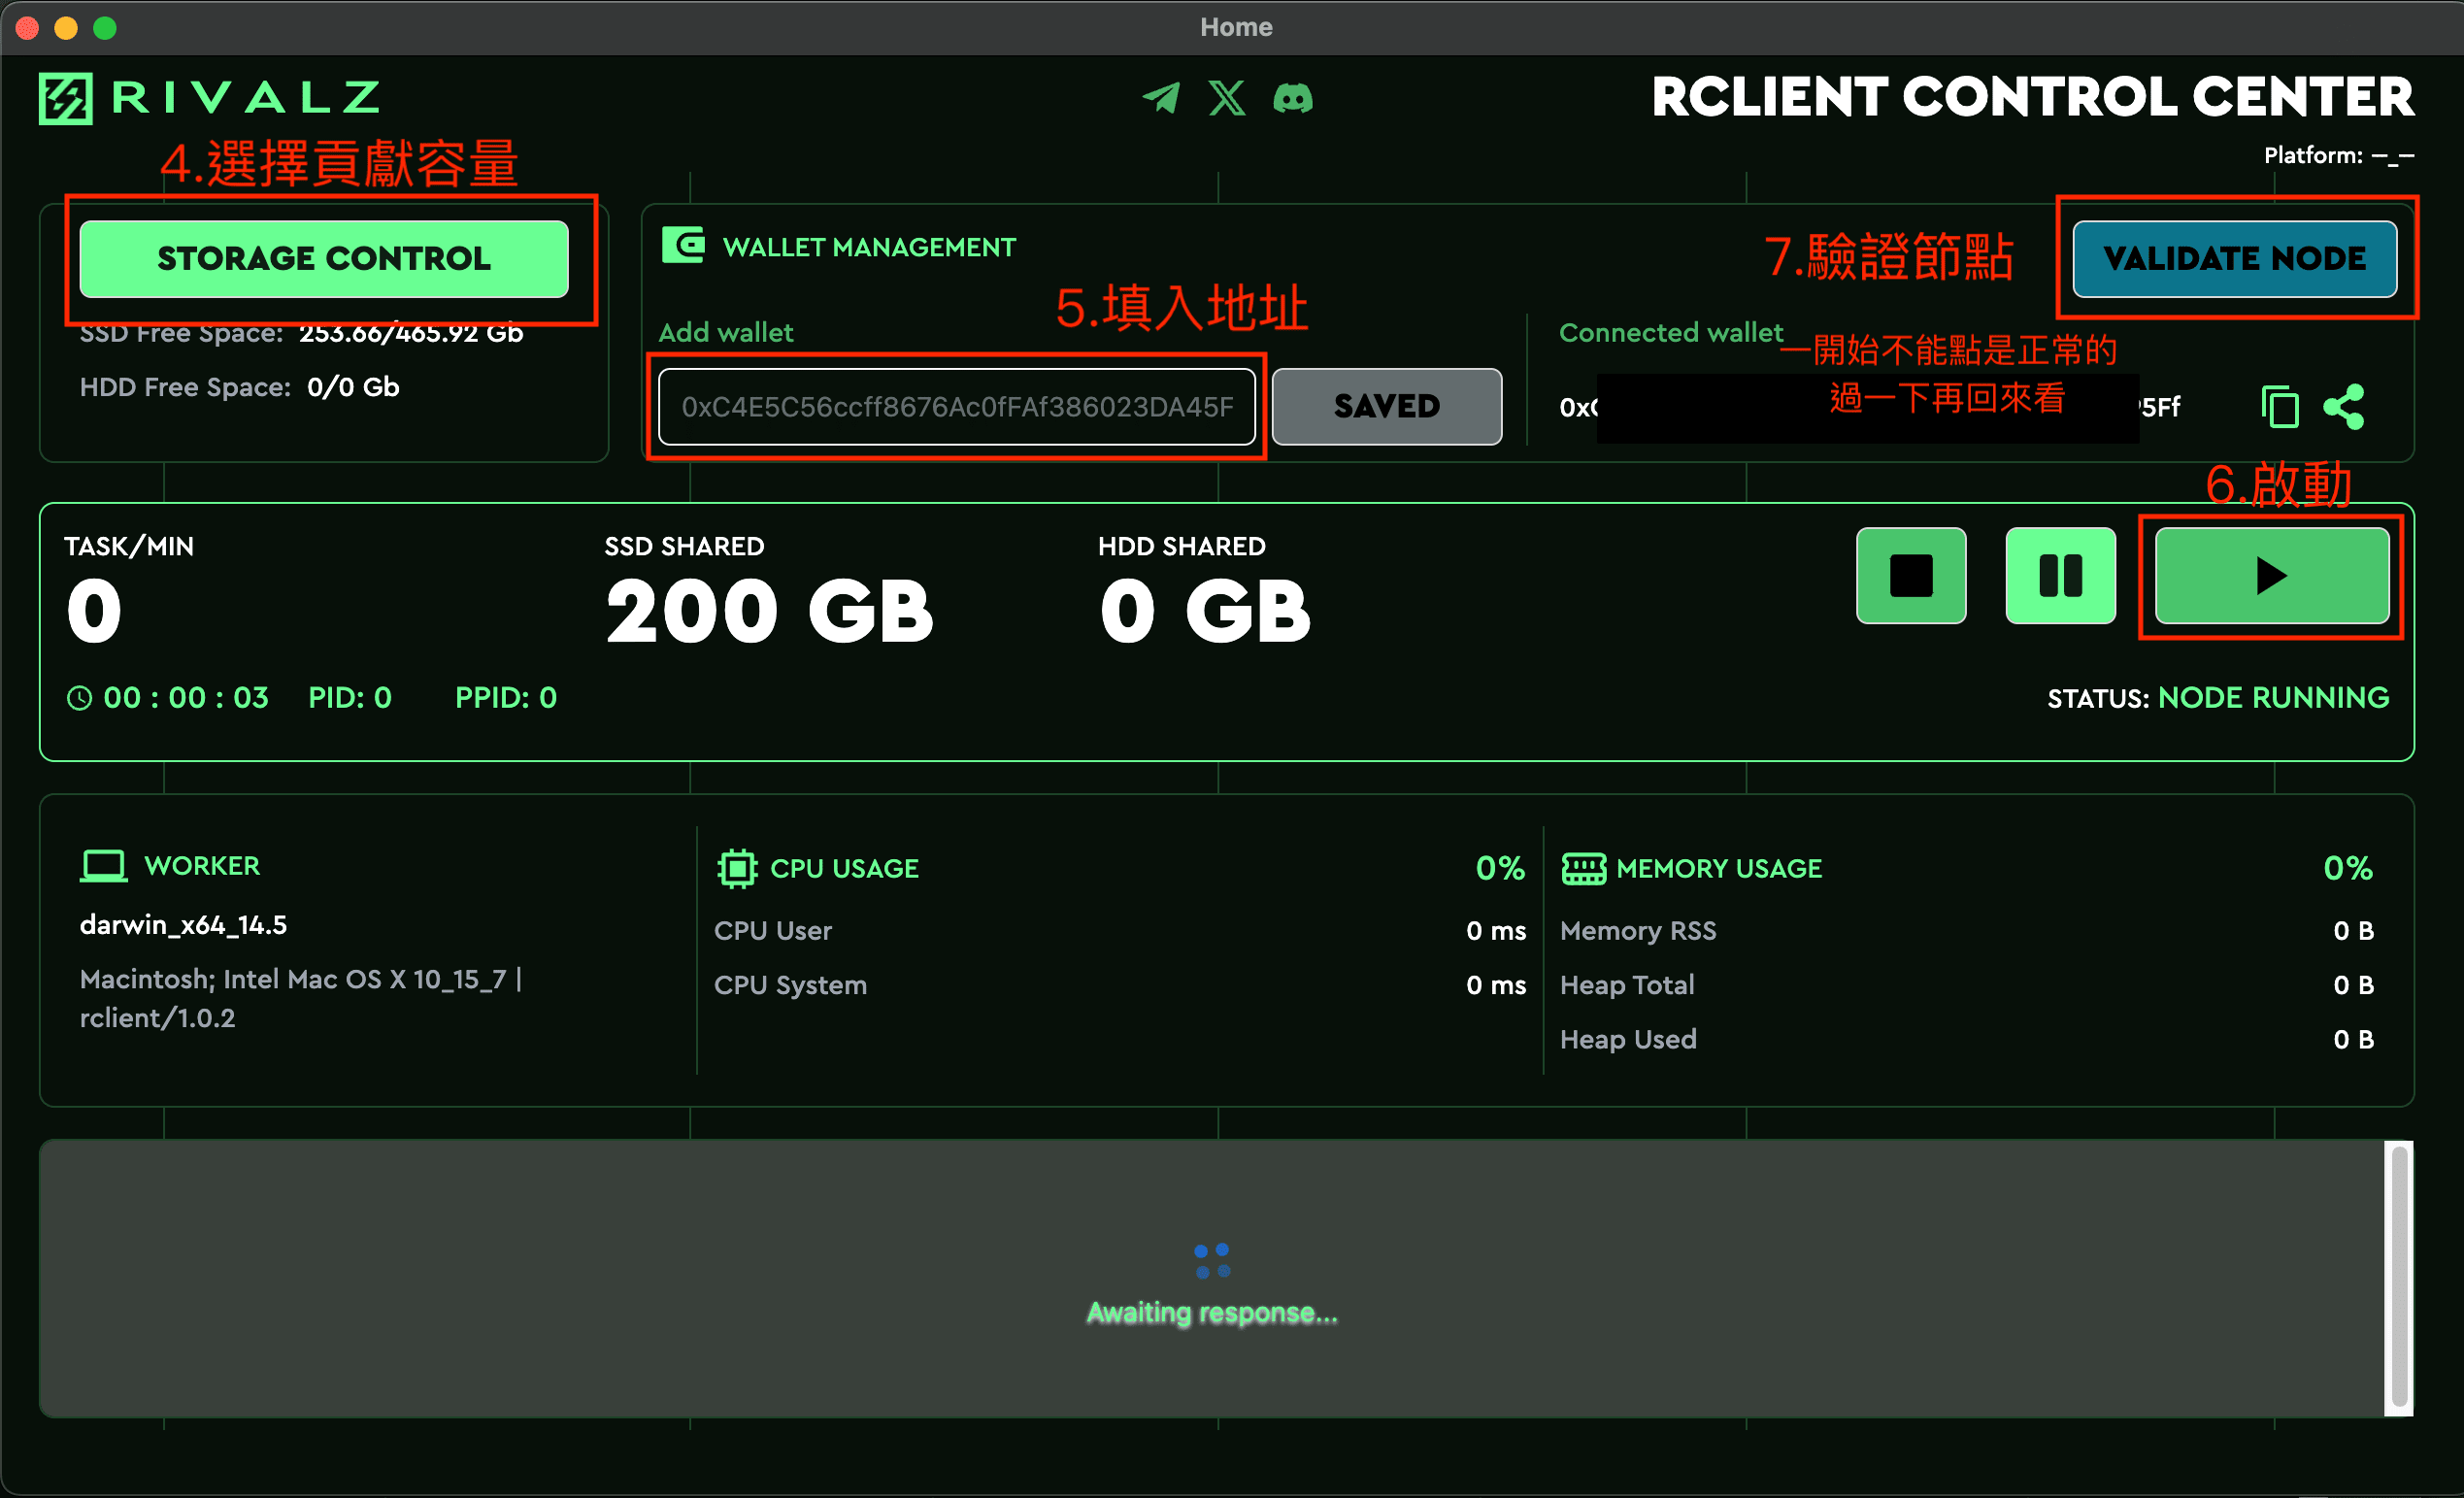Click the Rivalz logo emblem
The width and height of the screenshot is (2464, 1498).
point(66,98)
